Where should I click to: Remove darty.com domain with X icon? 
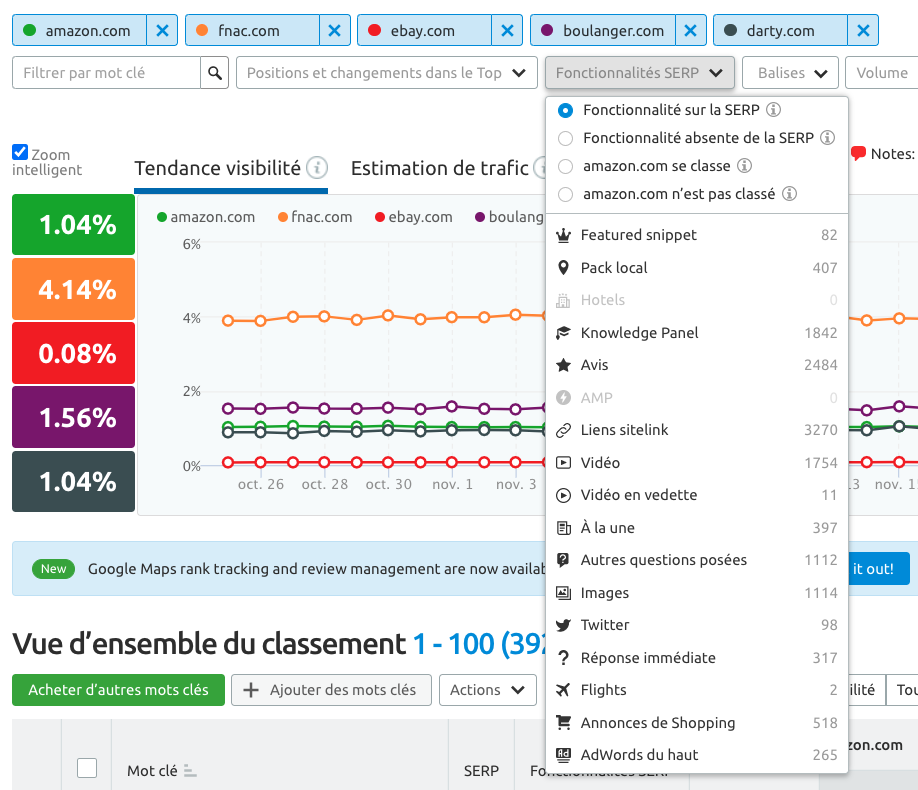coord(862,31)
